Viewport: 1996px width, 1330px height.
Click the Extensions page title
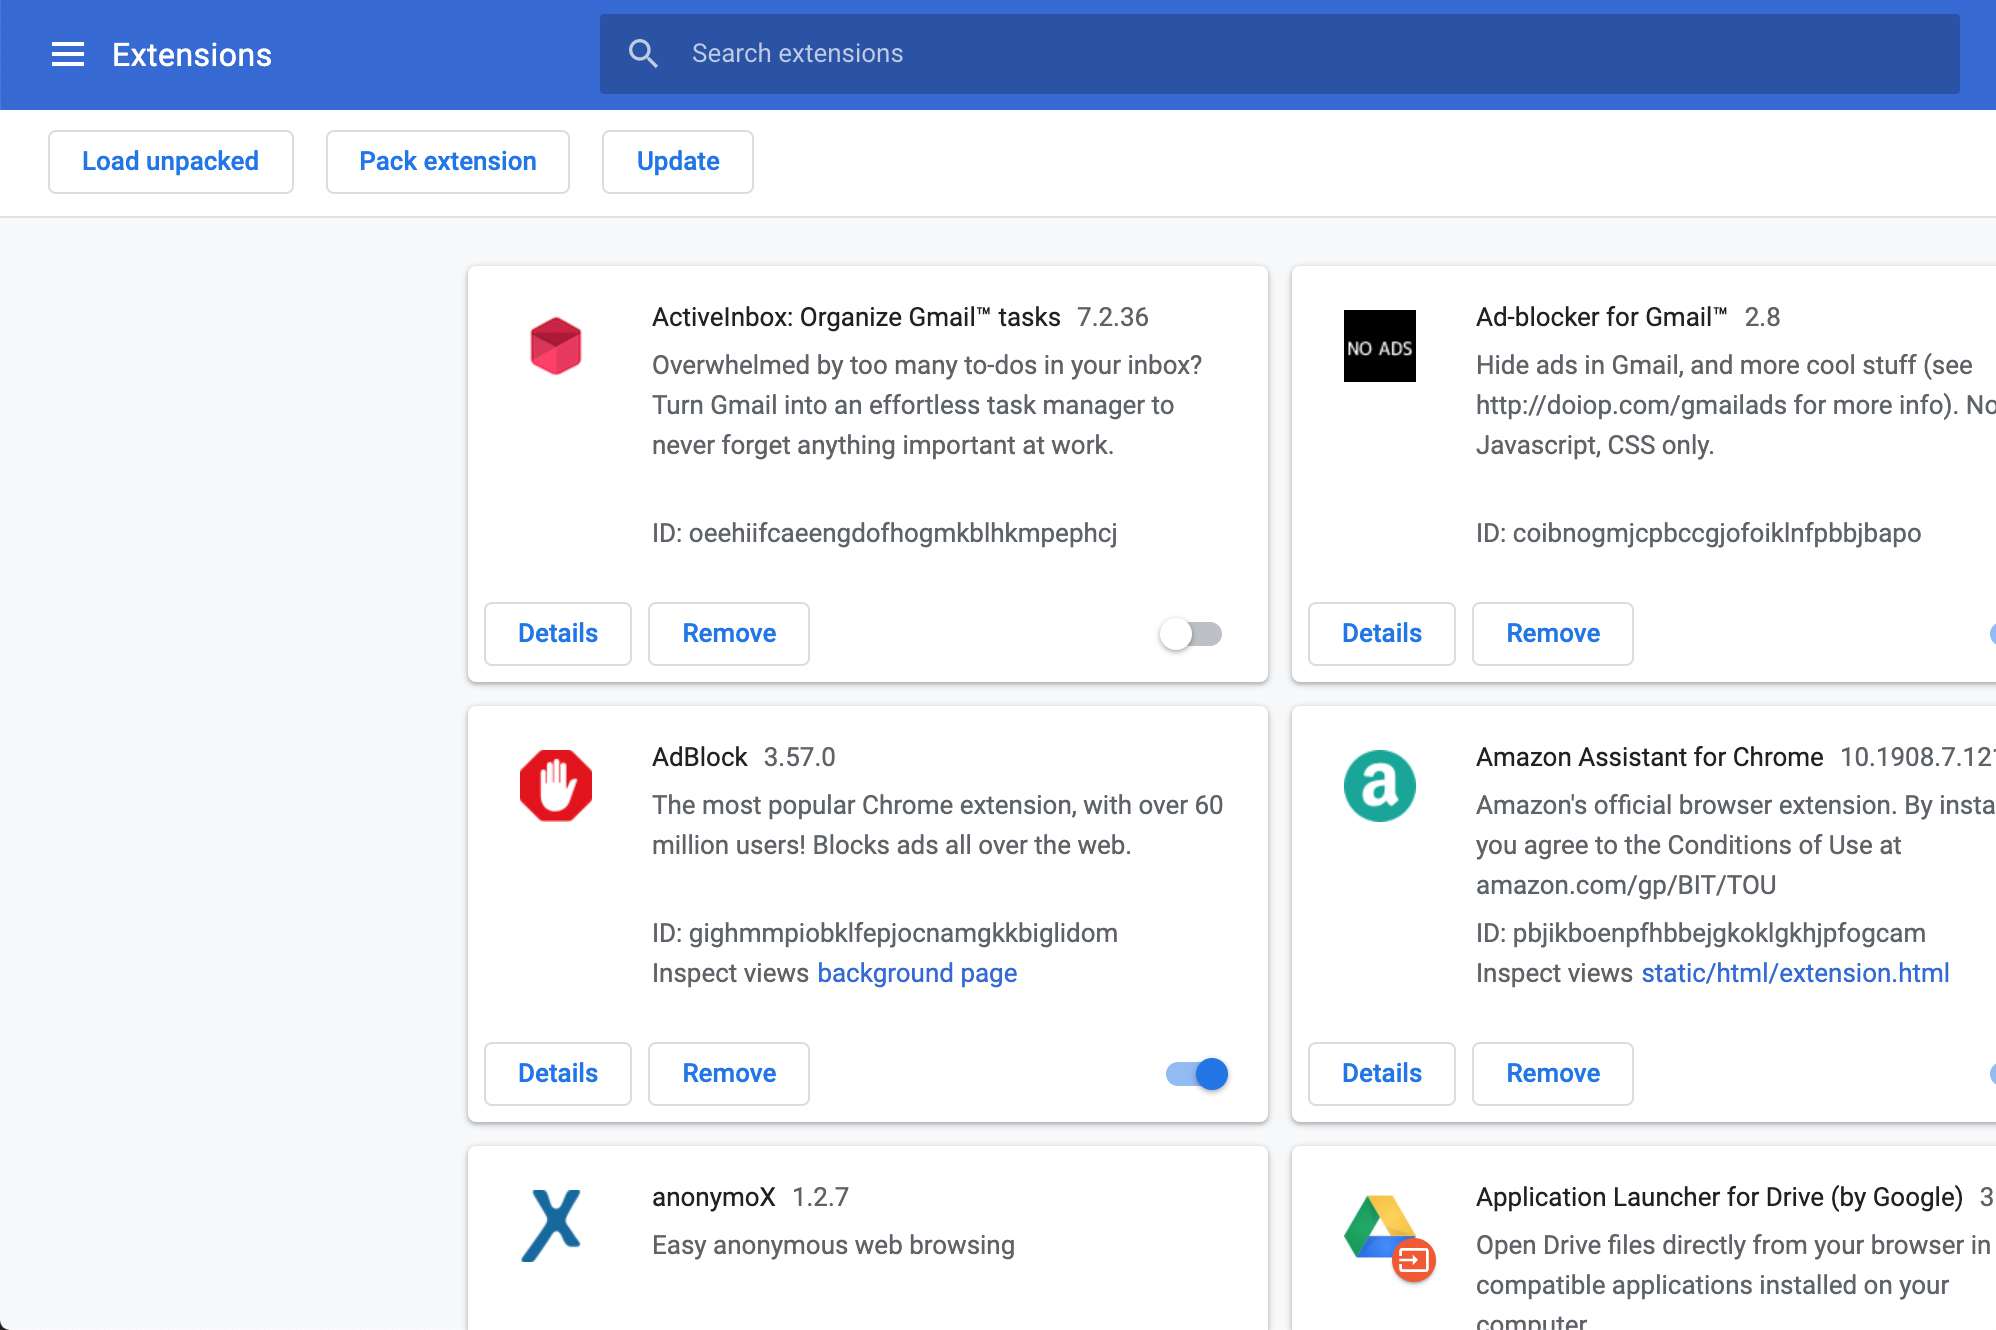192,55
